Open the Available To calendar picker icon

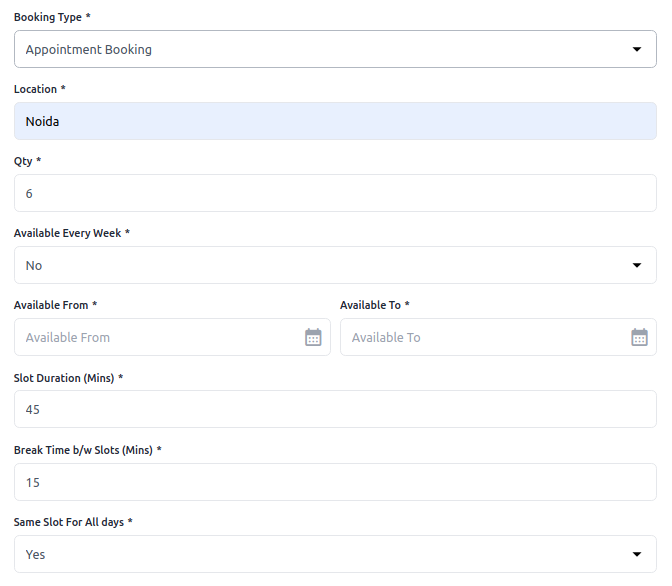click(639, 337)
